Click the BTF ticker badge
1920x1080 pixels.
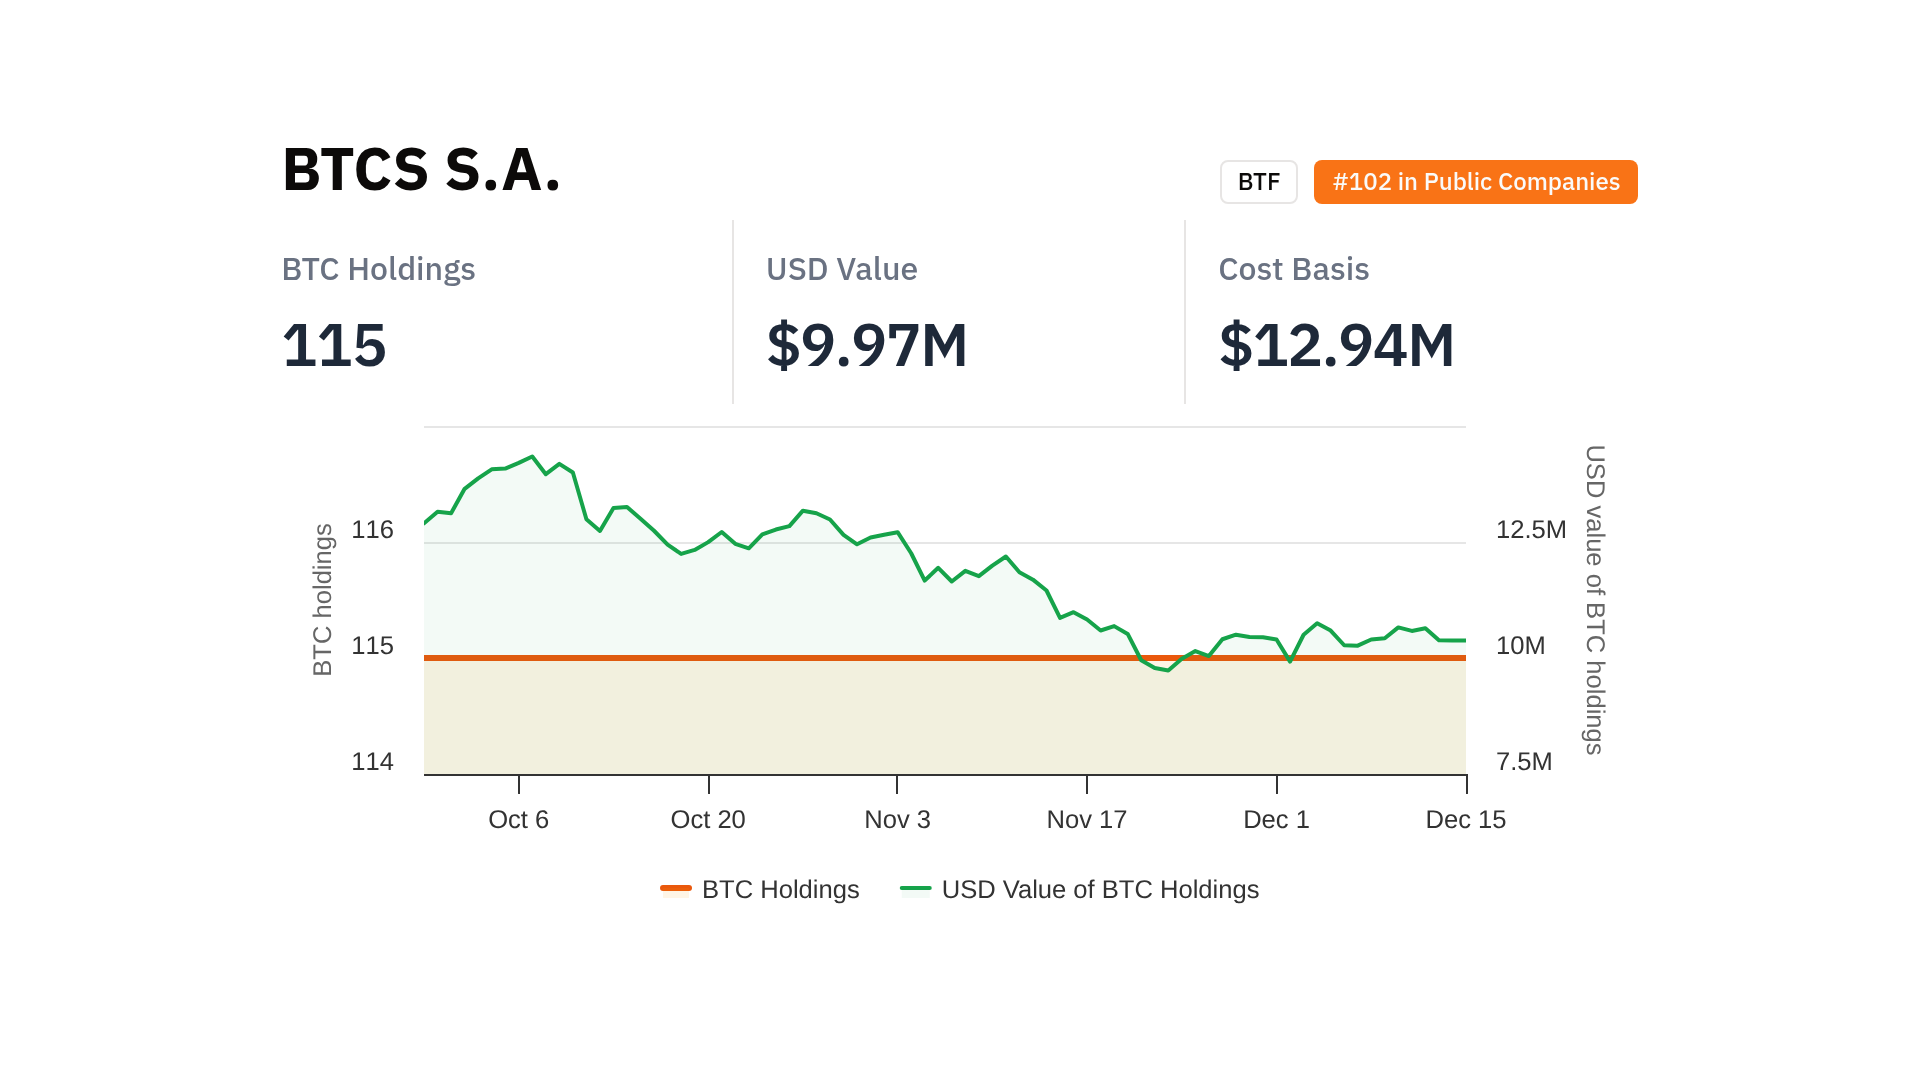[1258, 182]
